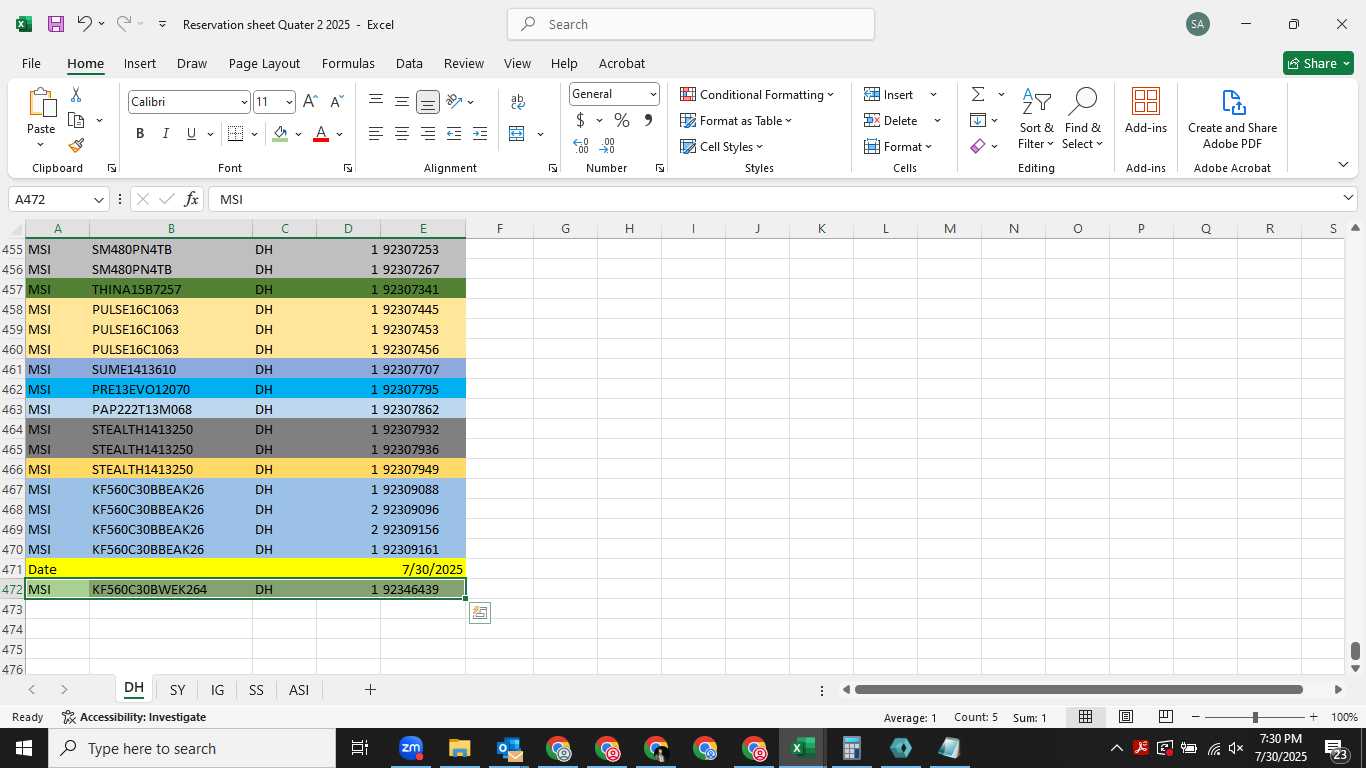
Task: Increase font size with the larger A icon
Action: point(310,102)
